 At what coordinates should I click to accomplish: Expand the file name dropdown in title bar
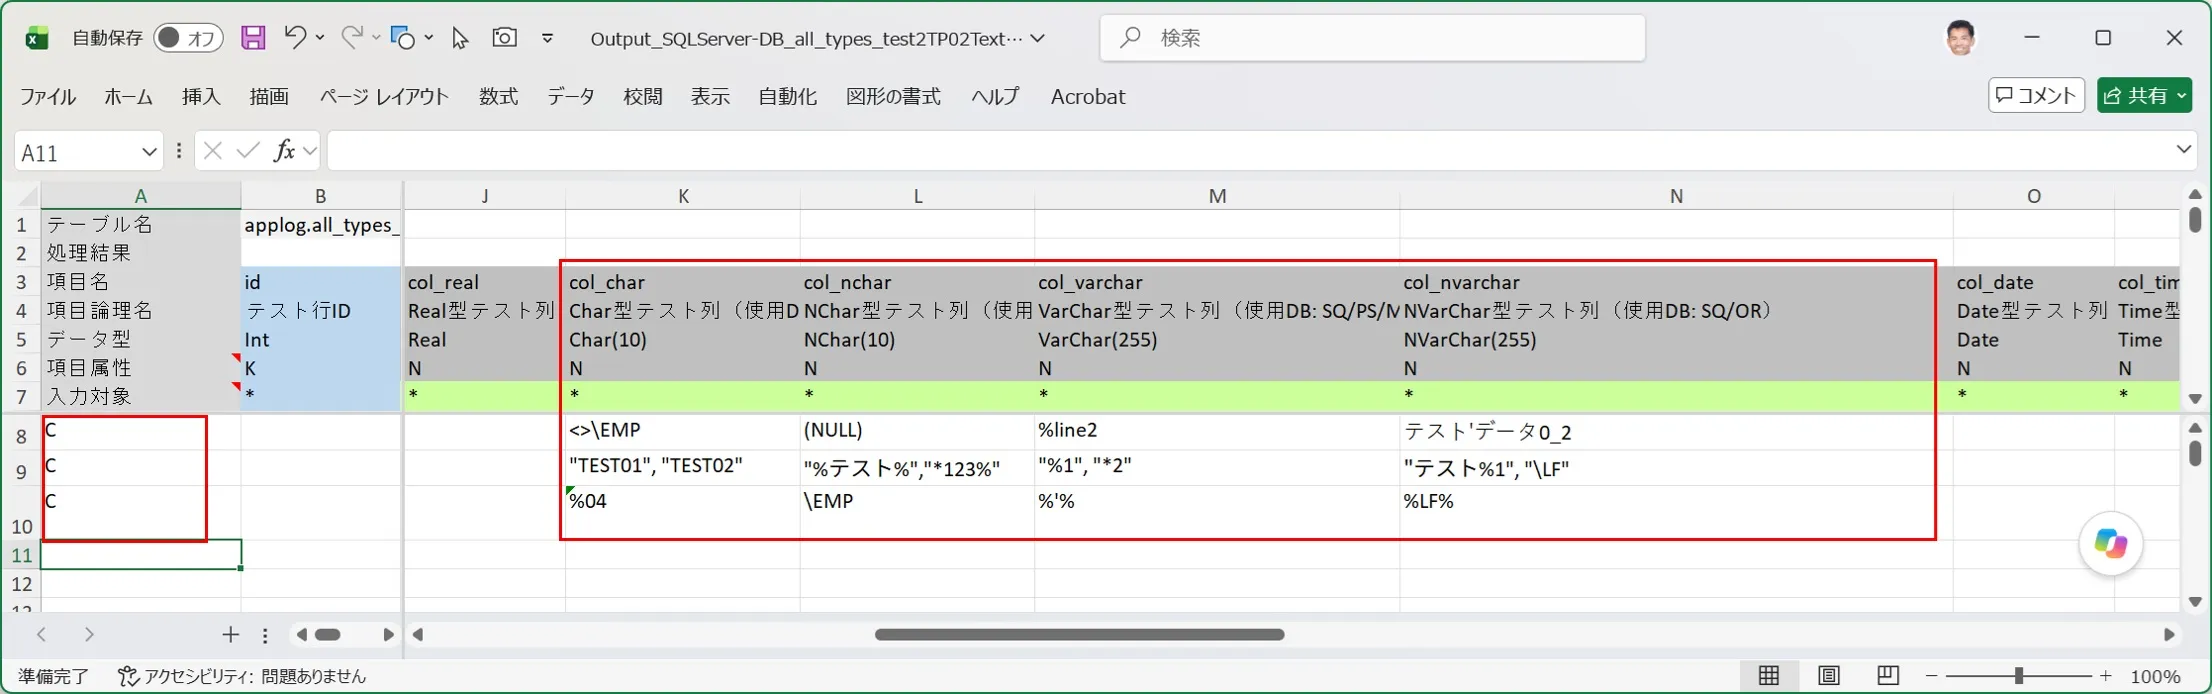[x=1038, y=38]
